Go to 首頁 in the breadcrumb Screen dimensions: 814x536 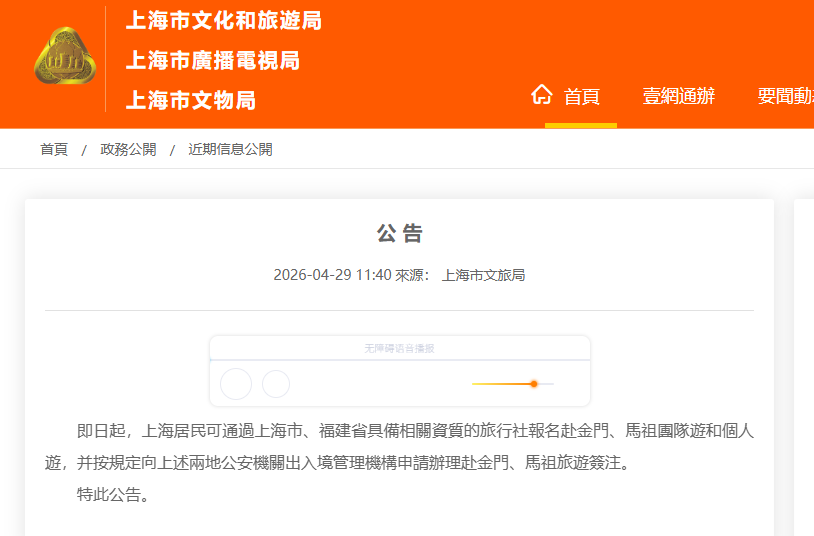click(54, 150)
